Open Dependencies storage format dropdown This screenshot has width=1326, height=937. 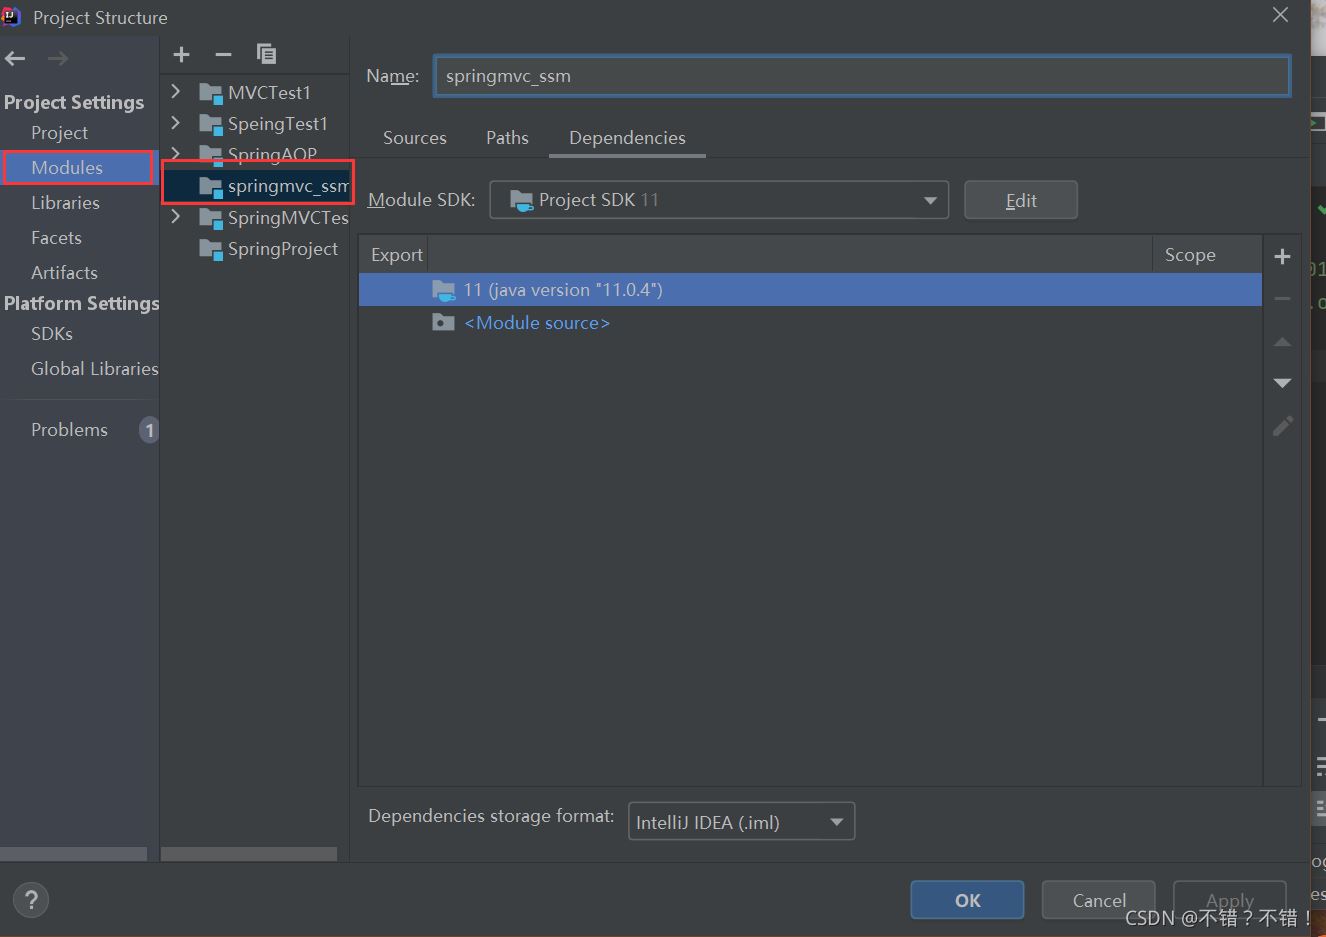(741, 822)
